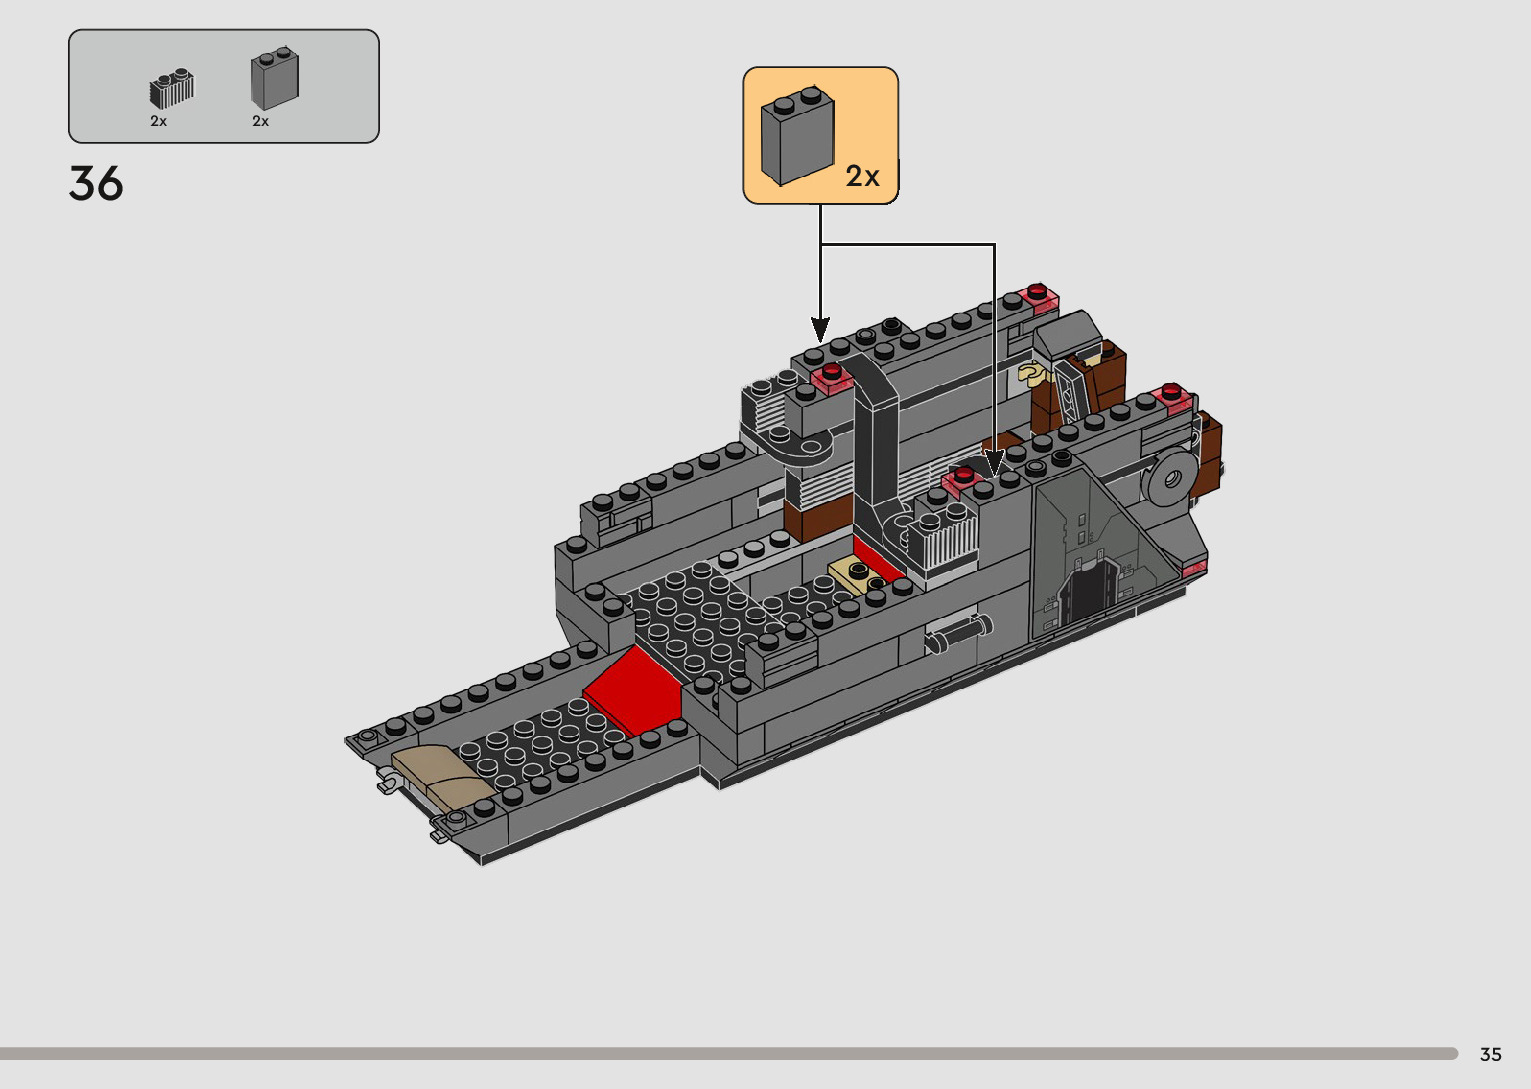
Task: Click the page progress bar at bottom
Action: pos(728,1053)
